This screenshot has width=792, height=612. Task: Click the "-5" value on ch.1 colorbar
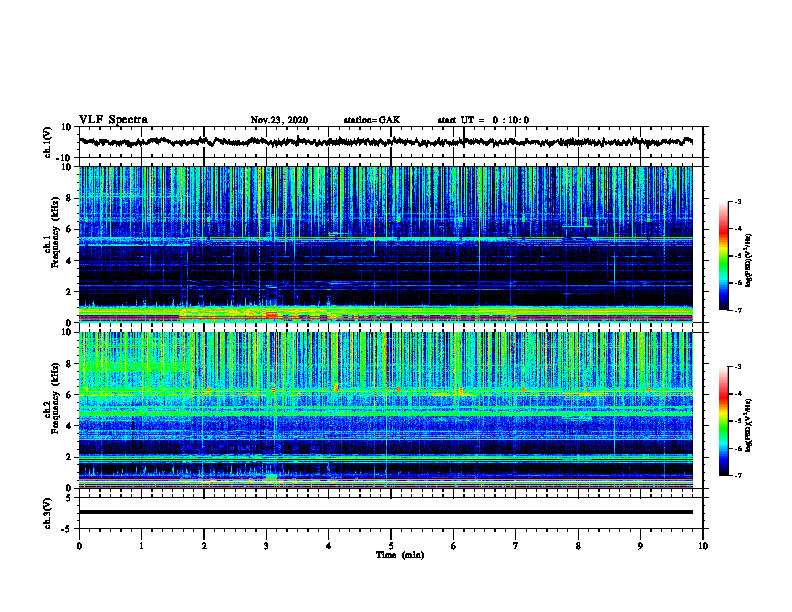point(737,256)
